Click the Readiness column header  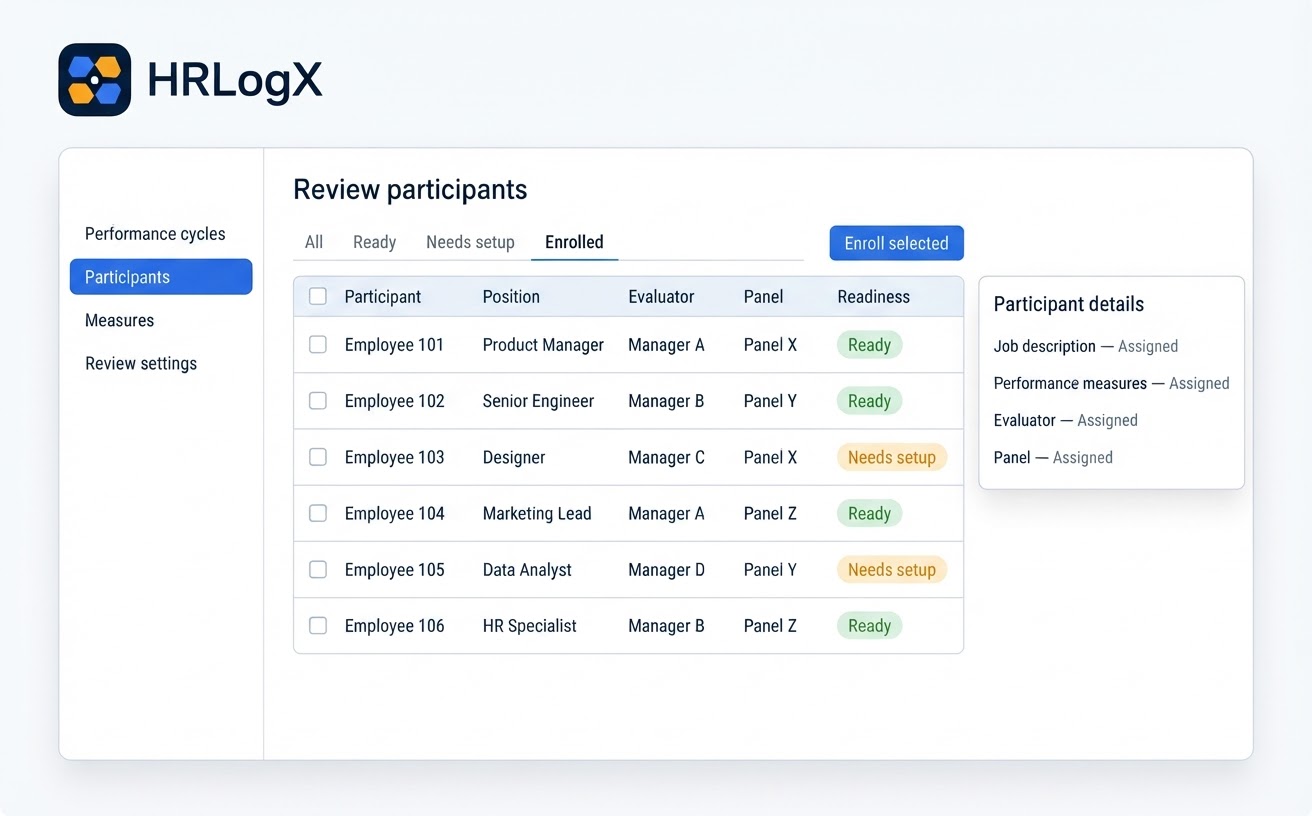874,296
